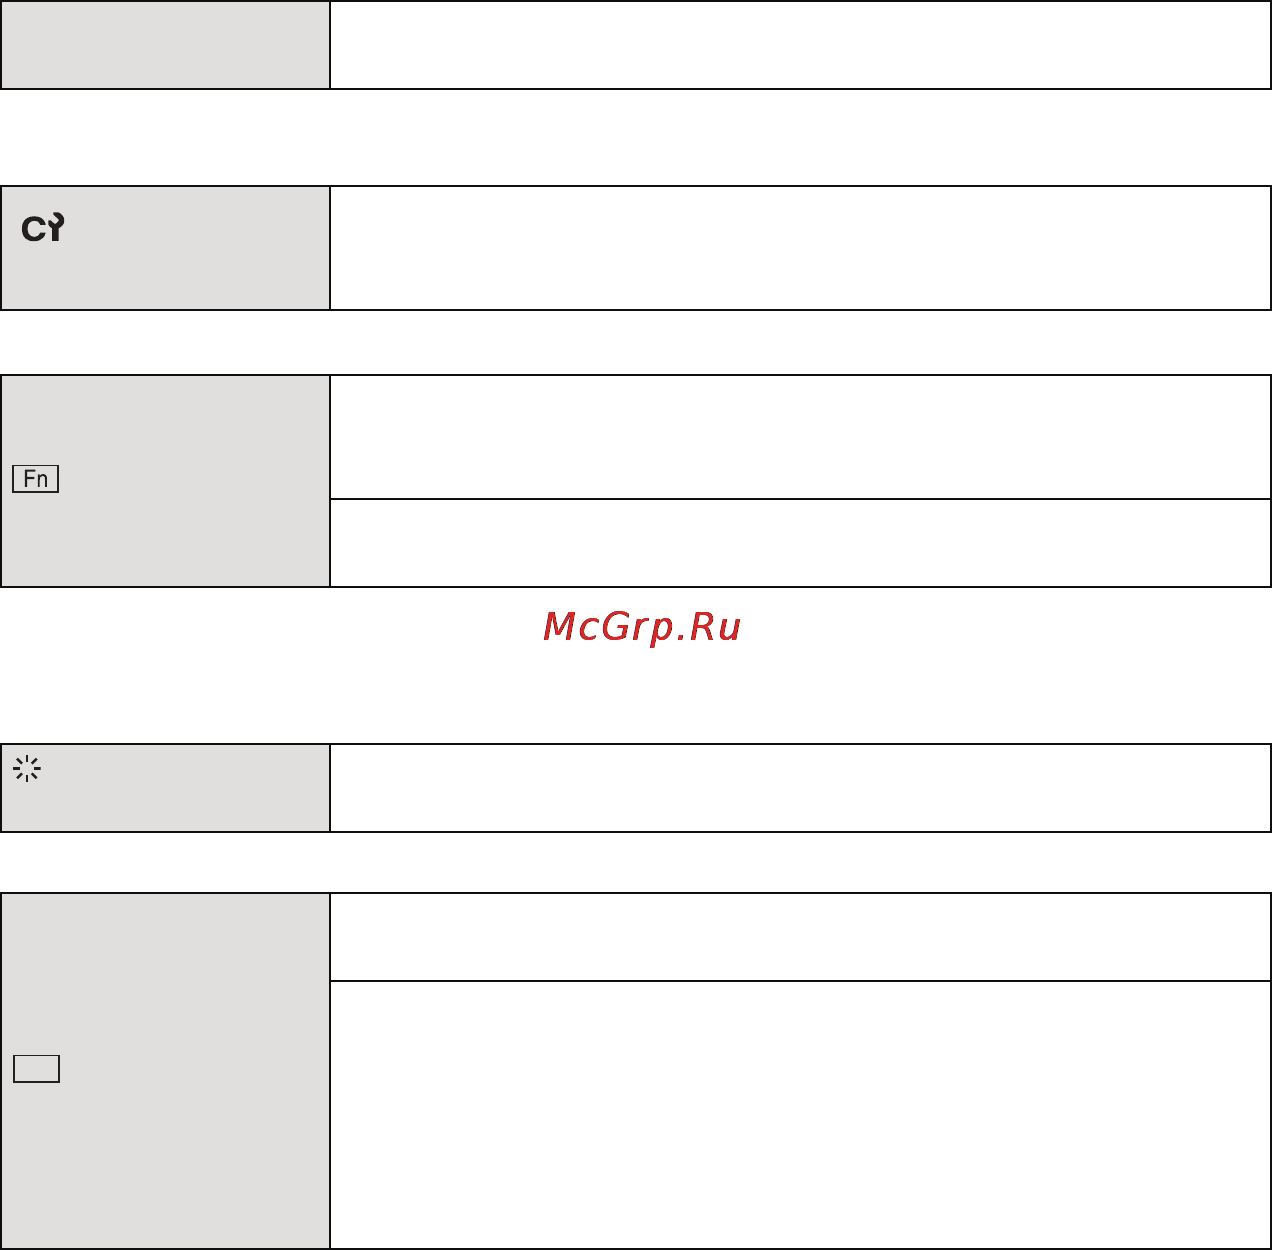Image resolution: width=1272 pixels, height=1250 pixels.
Task: Click the boxed Fn key icon
Action: 36,479
